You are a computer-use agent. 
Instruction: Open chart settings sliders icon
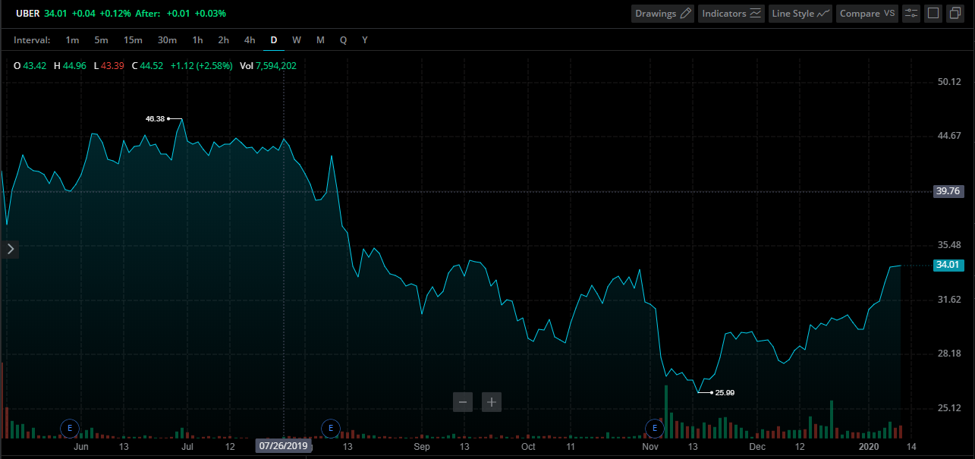point(911,13)
